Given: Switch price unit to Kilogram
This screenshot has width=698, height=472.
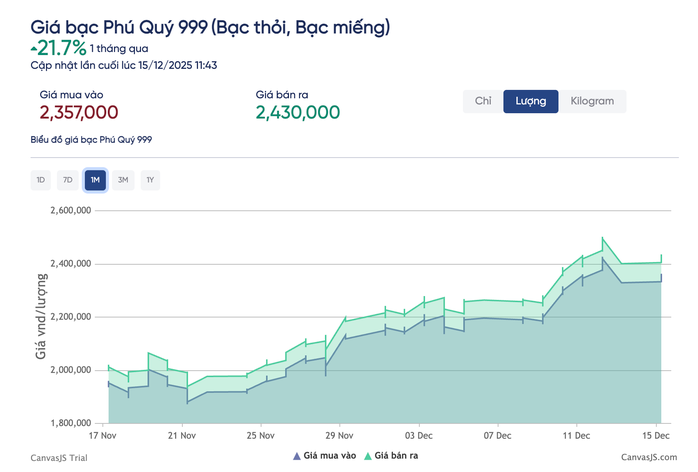Looking at the screenshot, I should [592, 101].
